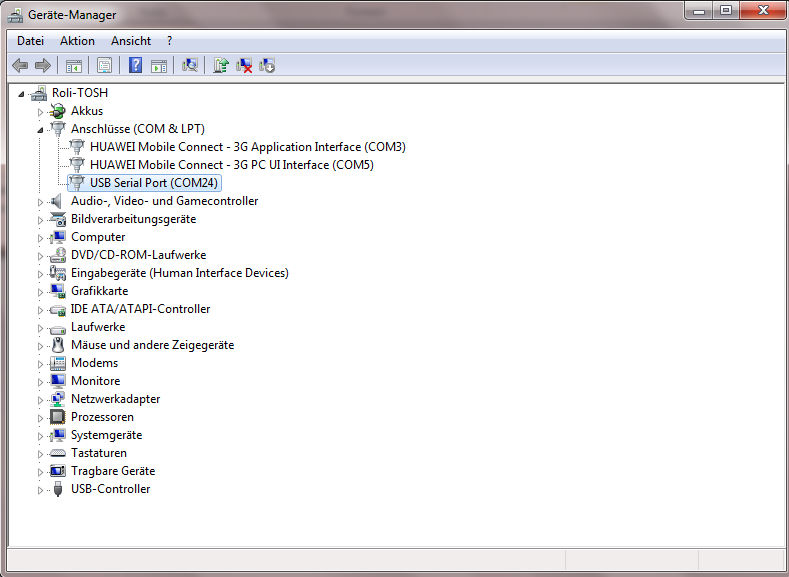789x577 pixels.
Task: Click the Forward arrow toolbar button
Action: [43, 65]
